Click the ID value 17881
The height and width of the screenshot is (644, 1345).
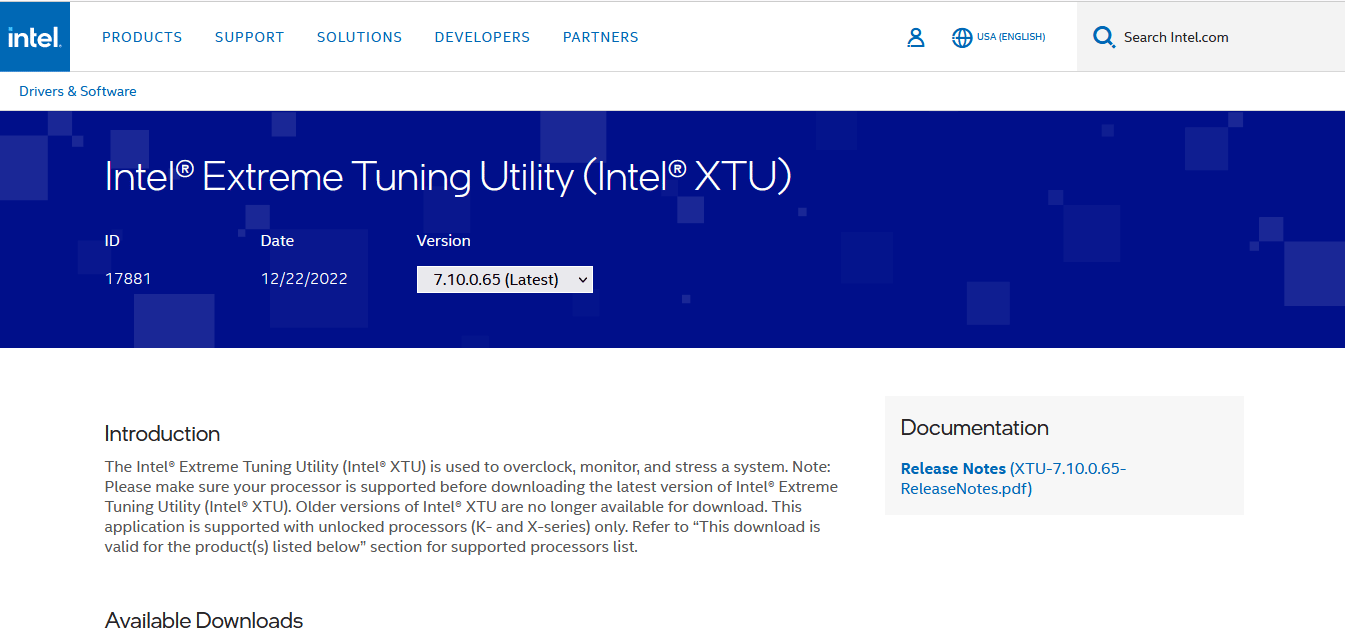click(x=128, y=279)
